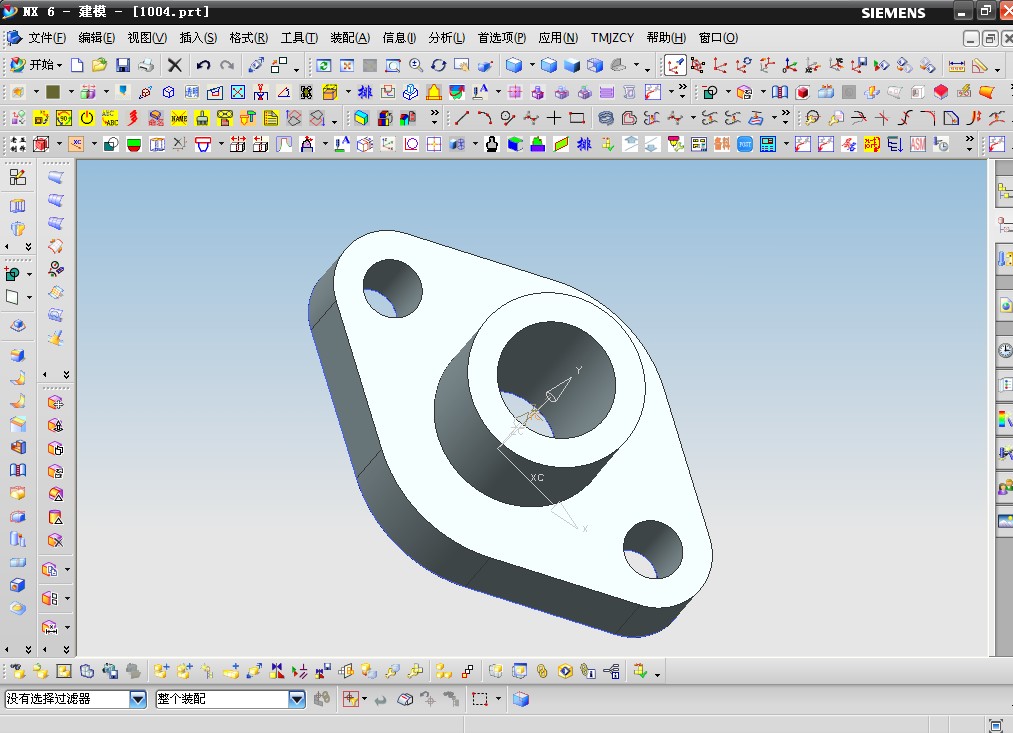
Task: Click the yellow power symbol icon
Action: [87, 118]
